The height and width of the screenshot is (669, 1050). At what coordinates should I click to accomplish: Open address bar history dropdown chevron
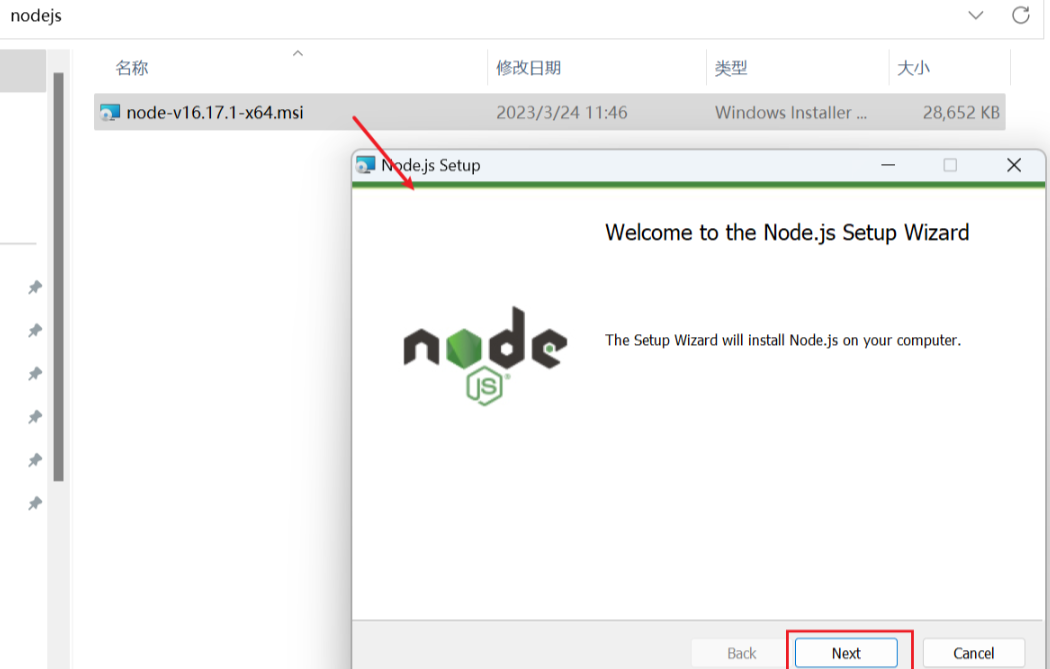pos(976,15)
